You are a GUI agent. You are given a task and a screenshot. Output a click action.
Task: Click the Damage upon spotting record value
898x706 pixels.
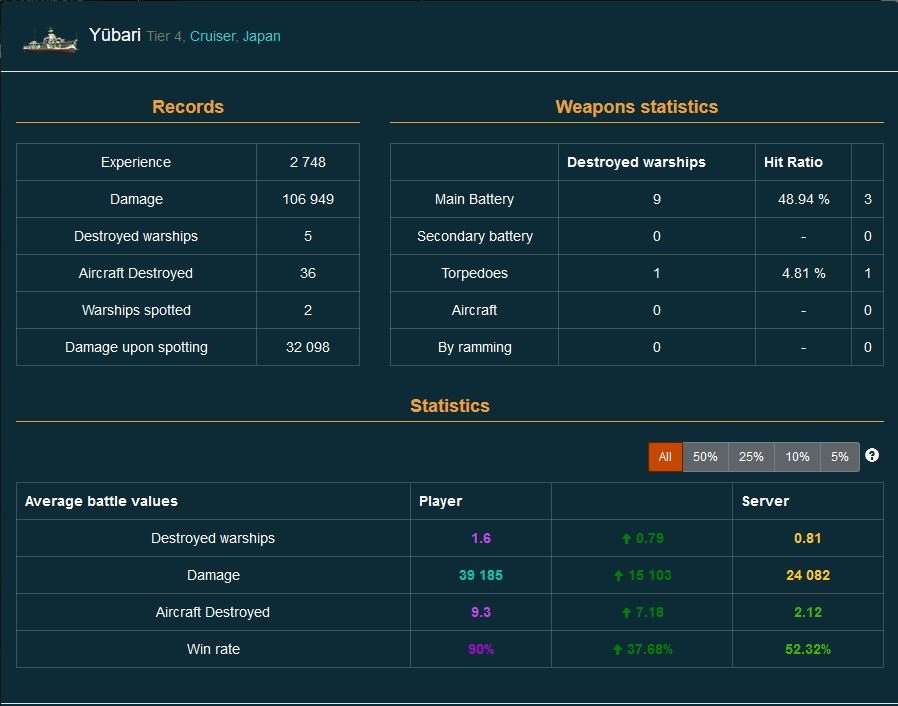pos(307,347)
